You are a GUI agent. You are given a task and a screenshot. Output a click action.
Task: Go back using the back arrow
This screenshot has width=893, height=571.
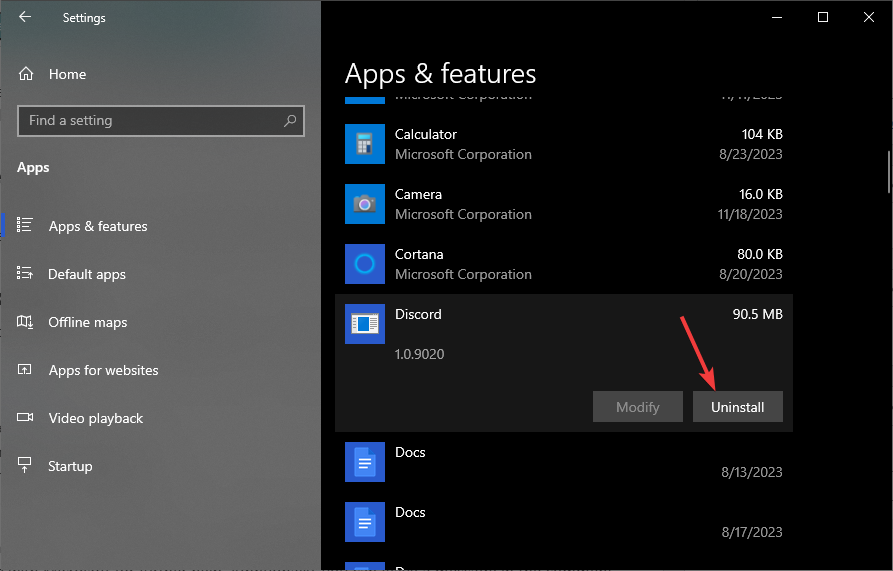[25, 17]
